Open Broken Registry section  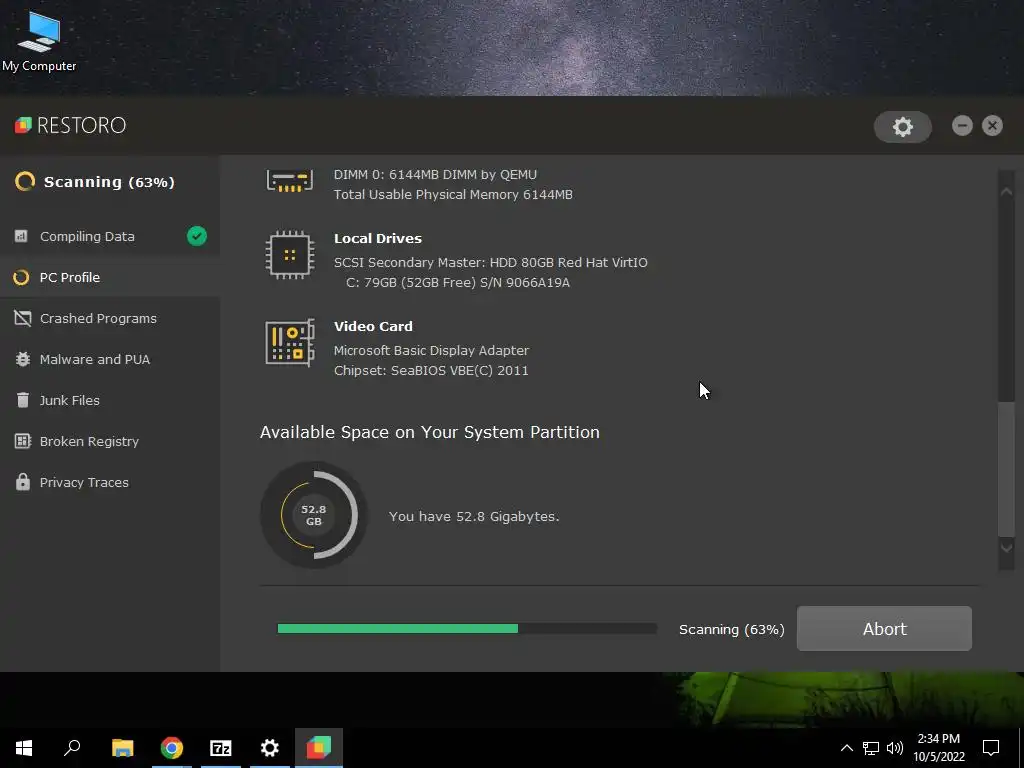[x=110, y=441]
